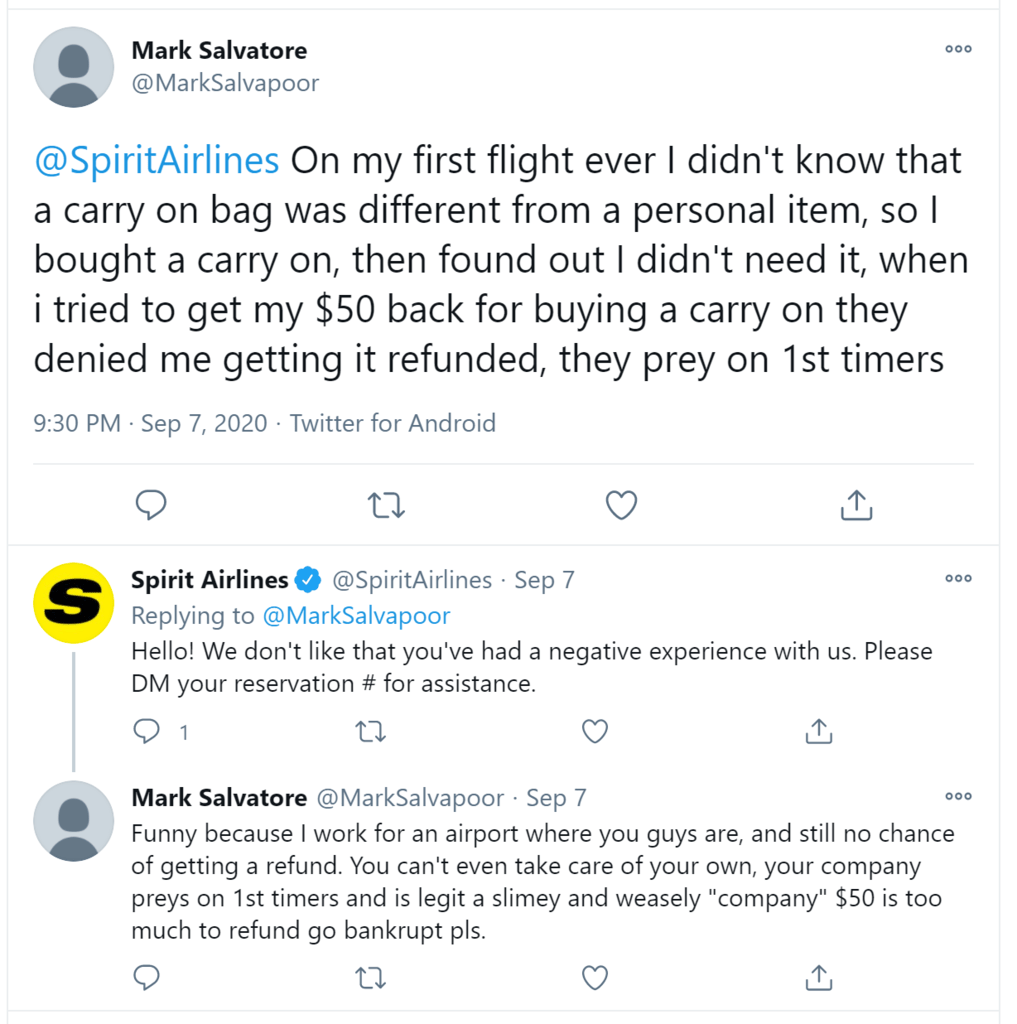Open the @SpiritAirlines mention in the tweet text
The width and height of the screenshot is (1017, 1024).
pyautogui.click(x=155, y=160)
